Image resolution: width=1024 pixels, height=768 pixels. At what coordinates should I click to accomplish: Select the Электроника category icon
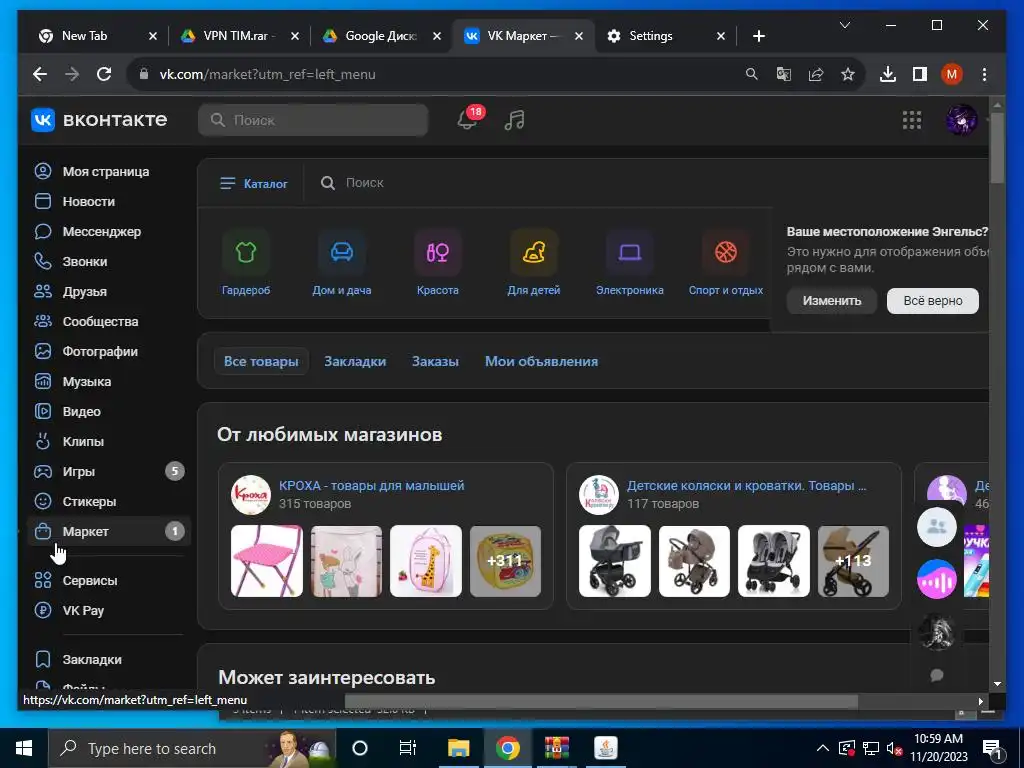coord(630,252)
